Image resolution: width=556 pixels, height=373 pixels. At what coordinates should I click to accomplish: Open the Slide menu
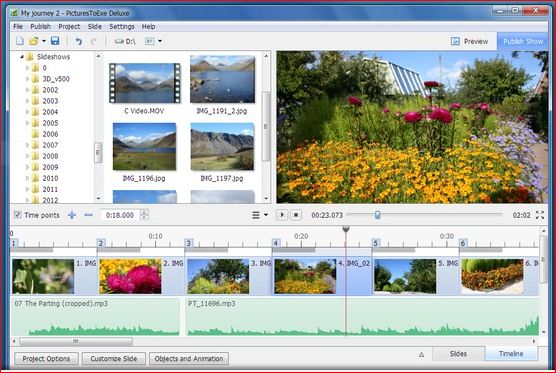point(95,27)
